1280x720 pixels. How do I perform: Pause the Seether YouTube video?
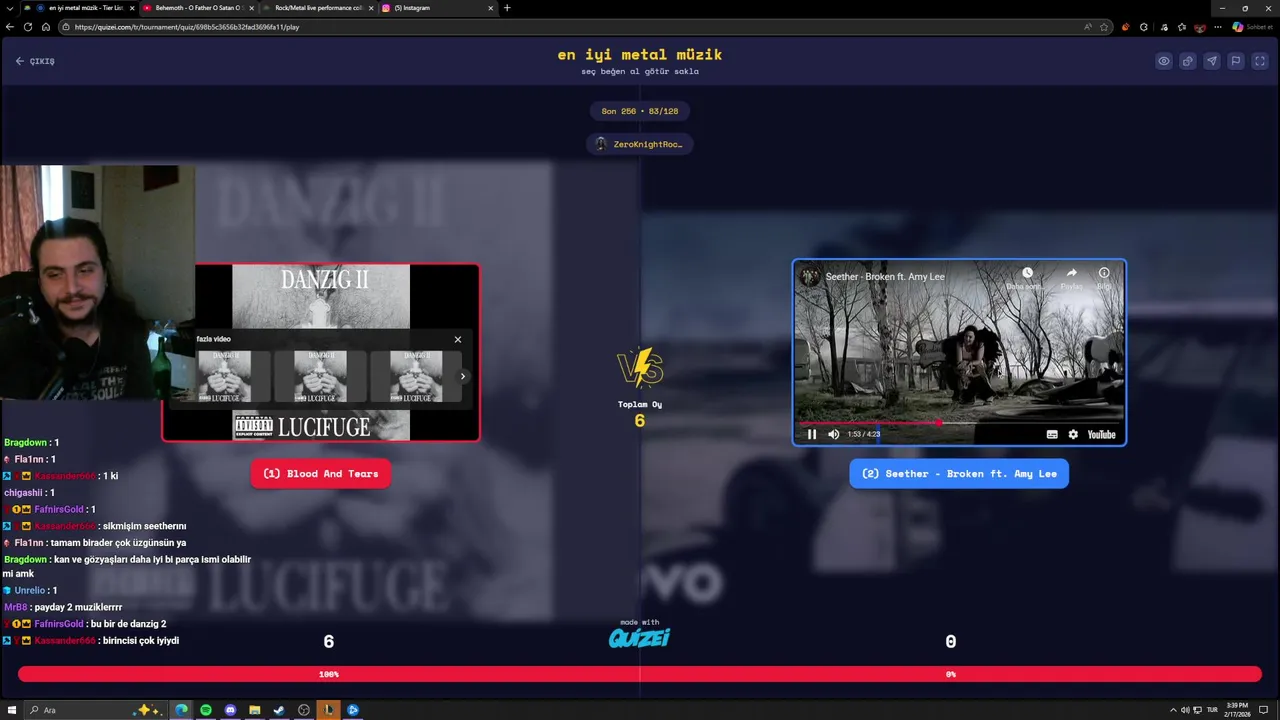pos(812,434)
